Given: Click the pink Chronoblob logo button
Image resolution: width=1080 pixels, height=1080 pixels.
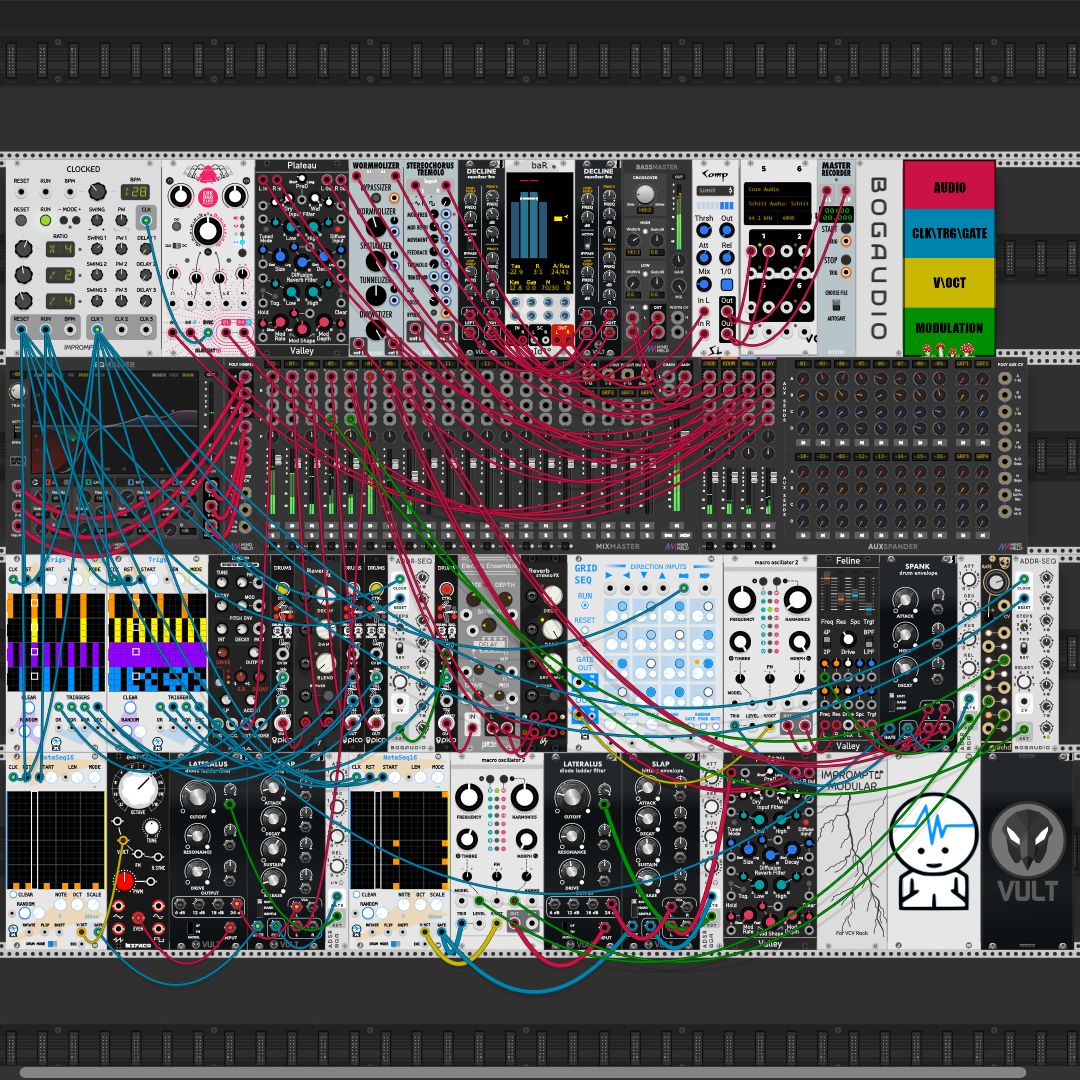Looking at the screenshot, I should 207,196.
